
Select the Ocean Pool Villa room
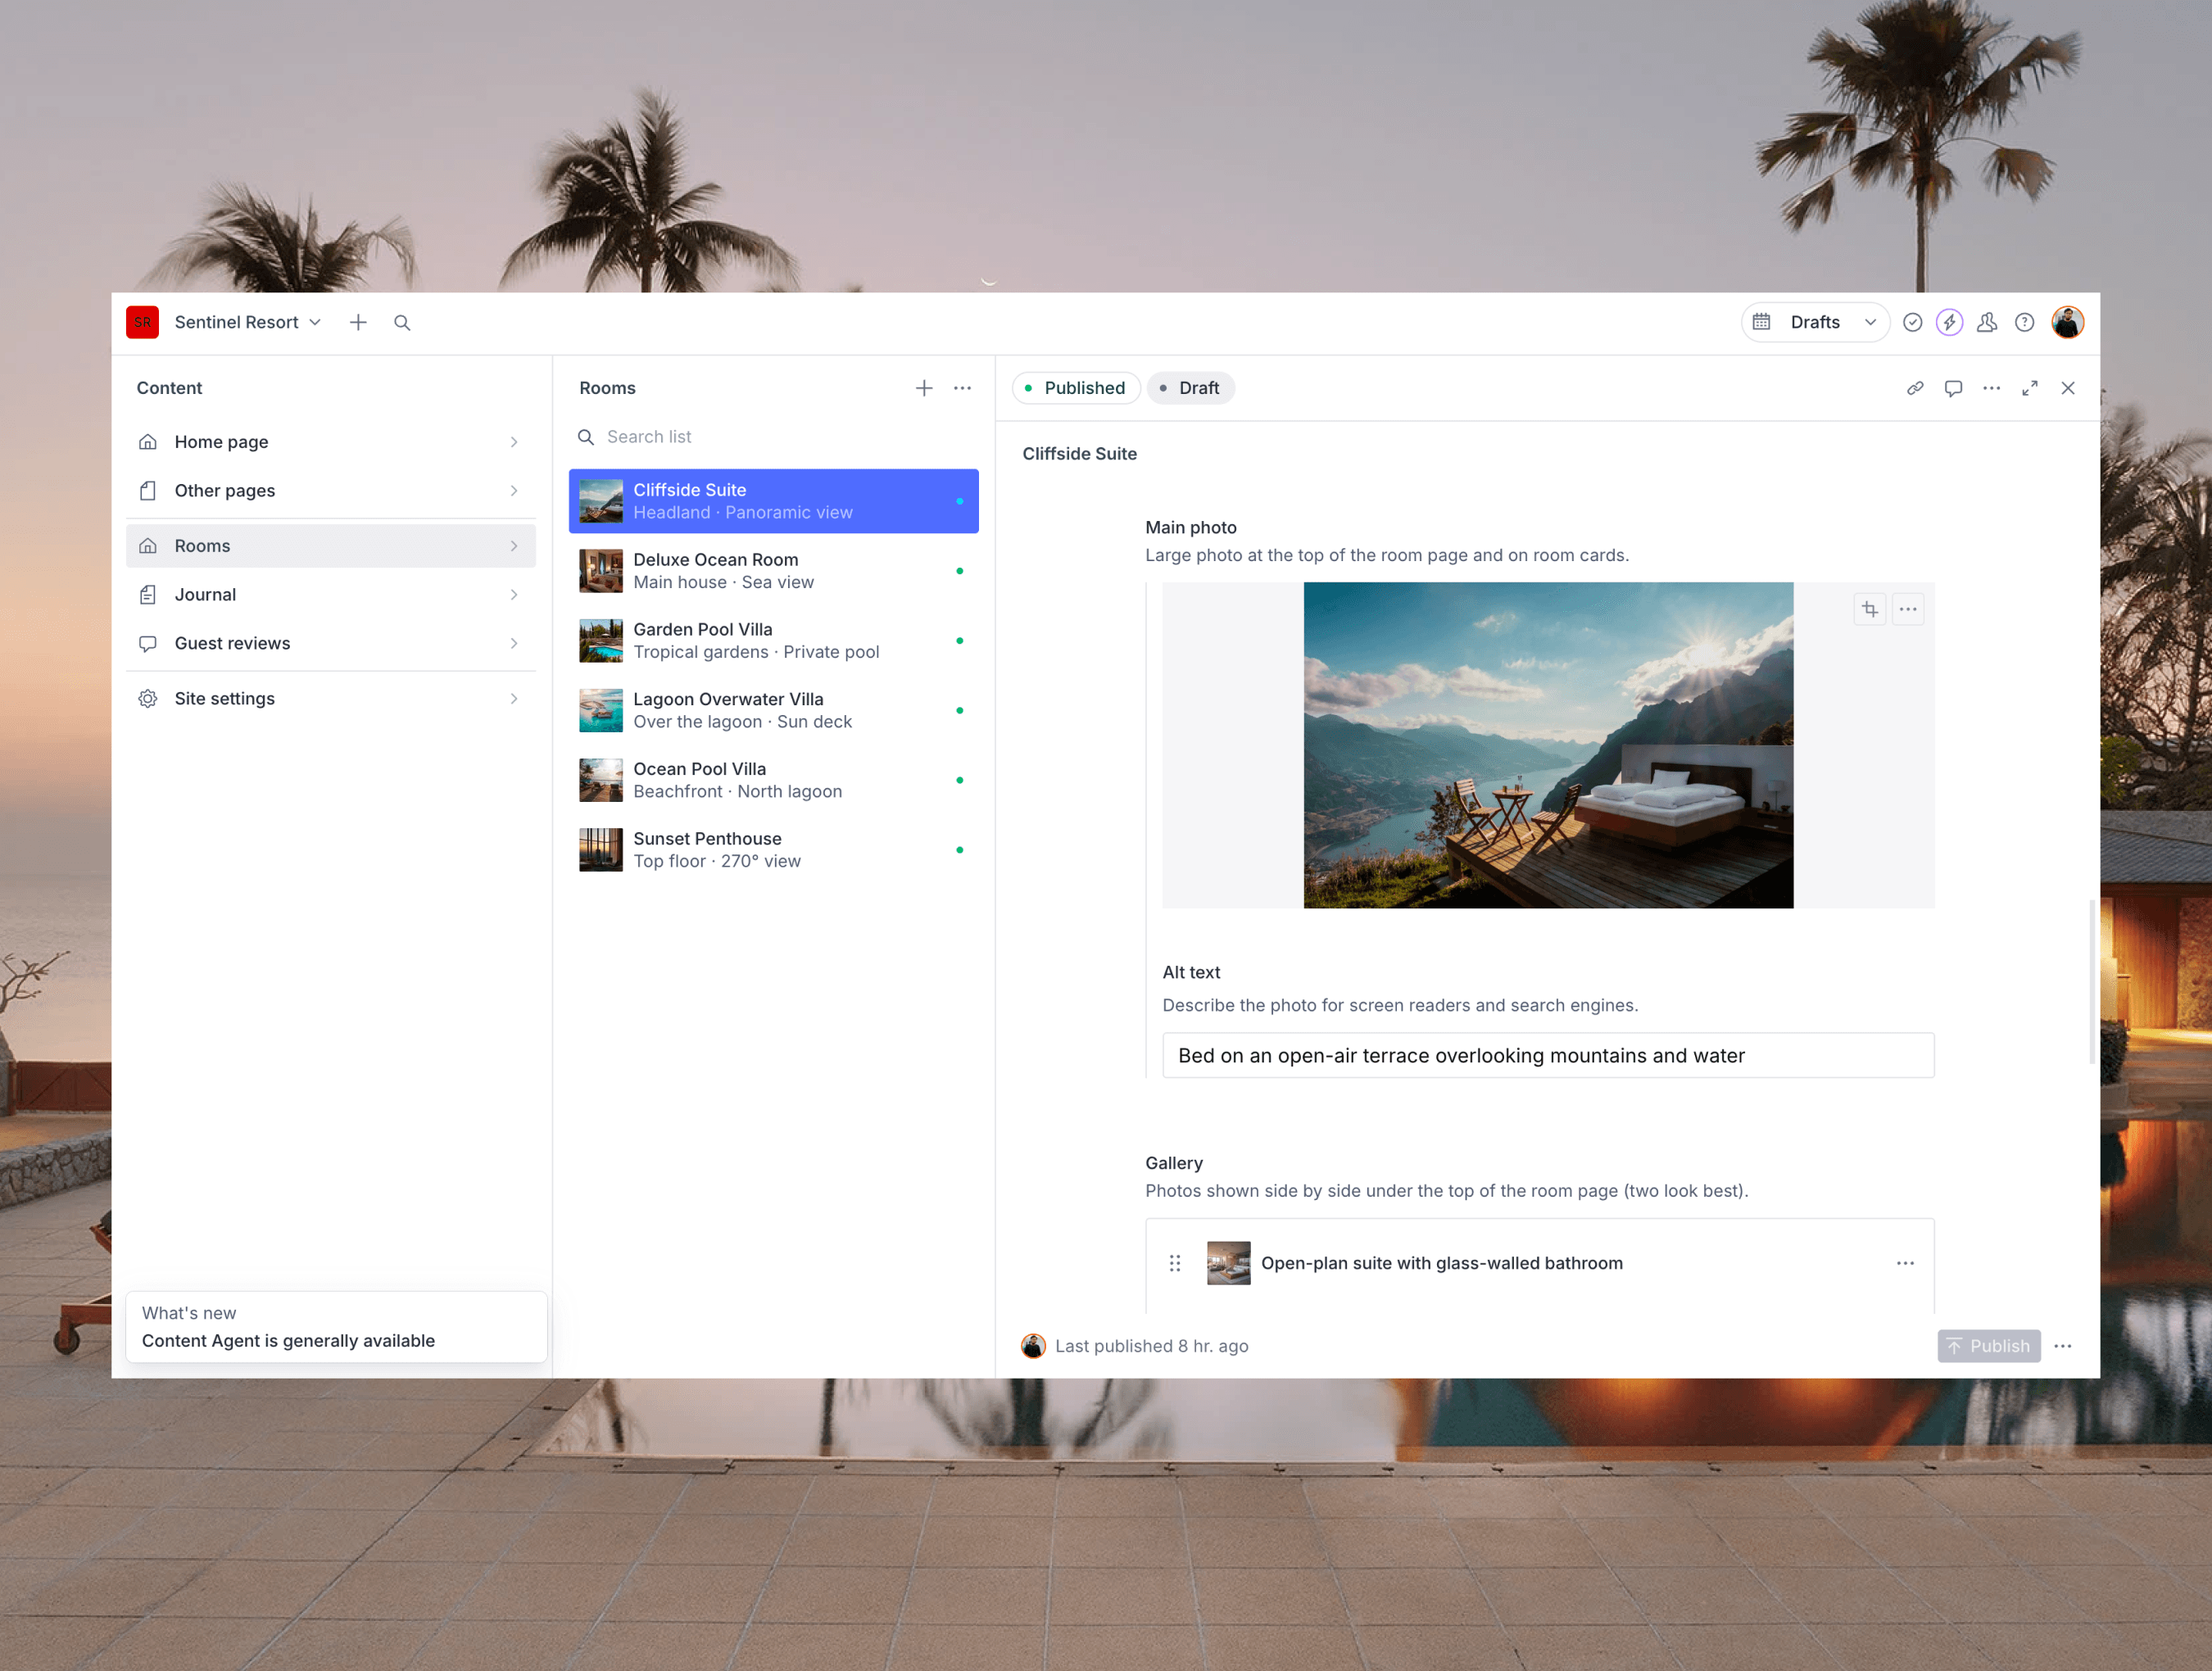[x=773, y=780]
